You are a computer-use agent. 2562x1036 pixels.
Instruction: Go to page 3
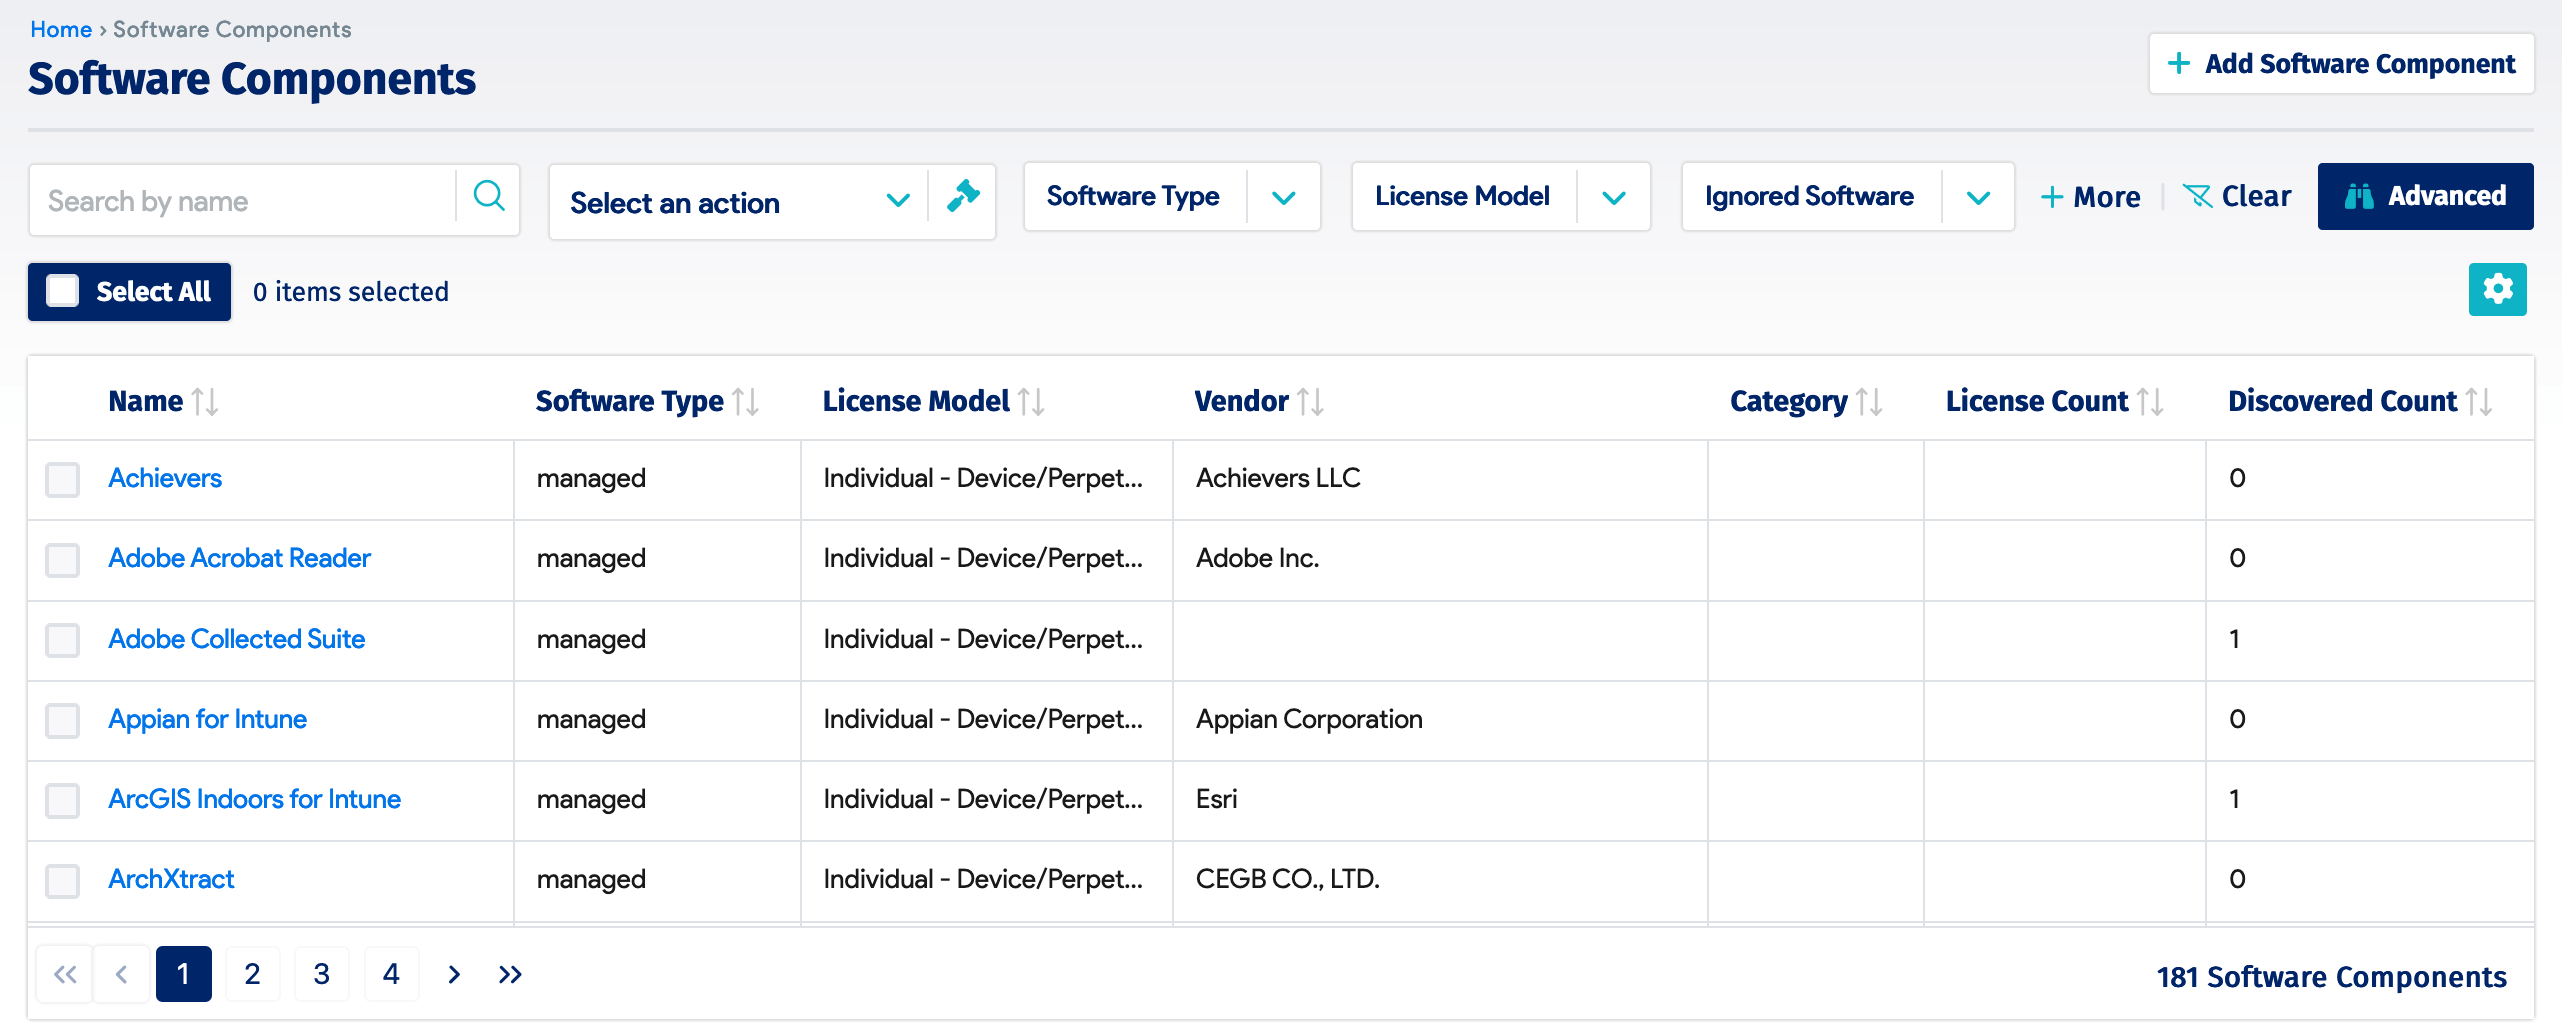pos(322,974)
